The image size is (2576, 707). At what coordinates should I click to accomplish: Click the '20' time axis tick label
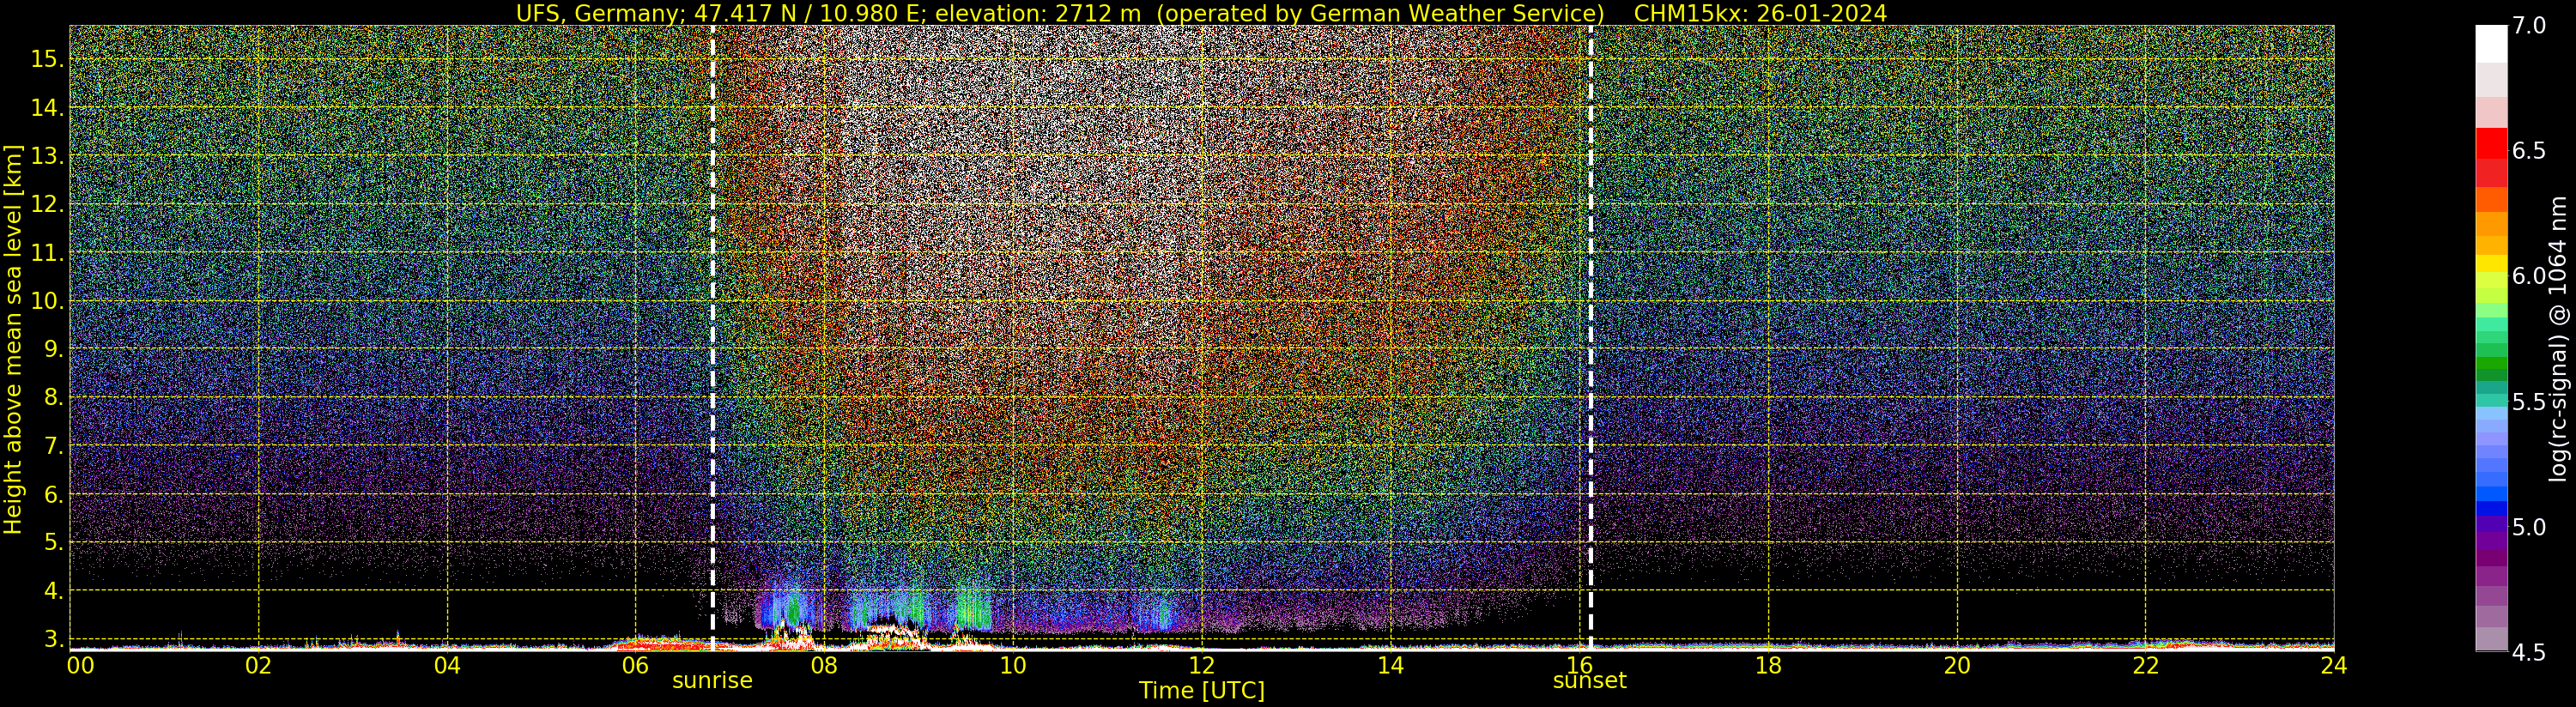[x=1956, y=665]
